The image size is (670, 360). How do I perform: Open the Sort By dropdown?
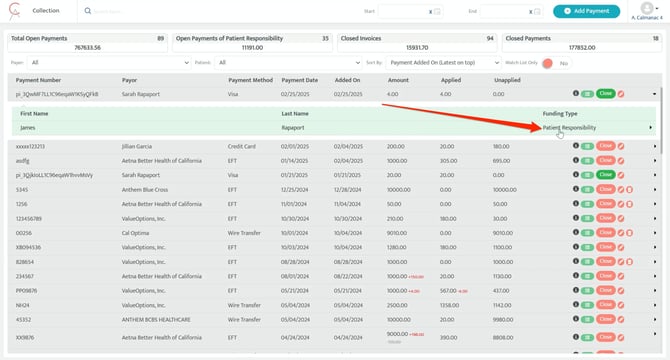pyautogui.click(x=443, y=63)
